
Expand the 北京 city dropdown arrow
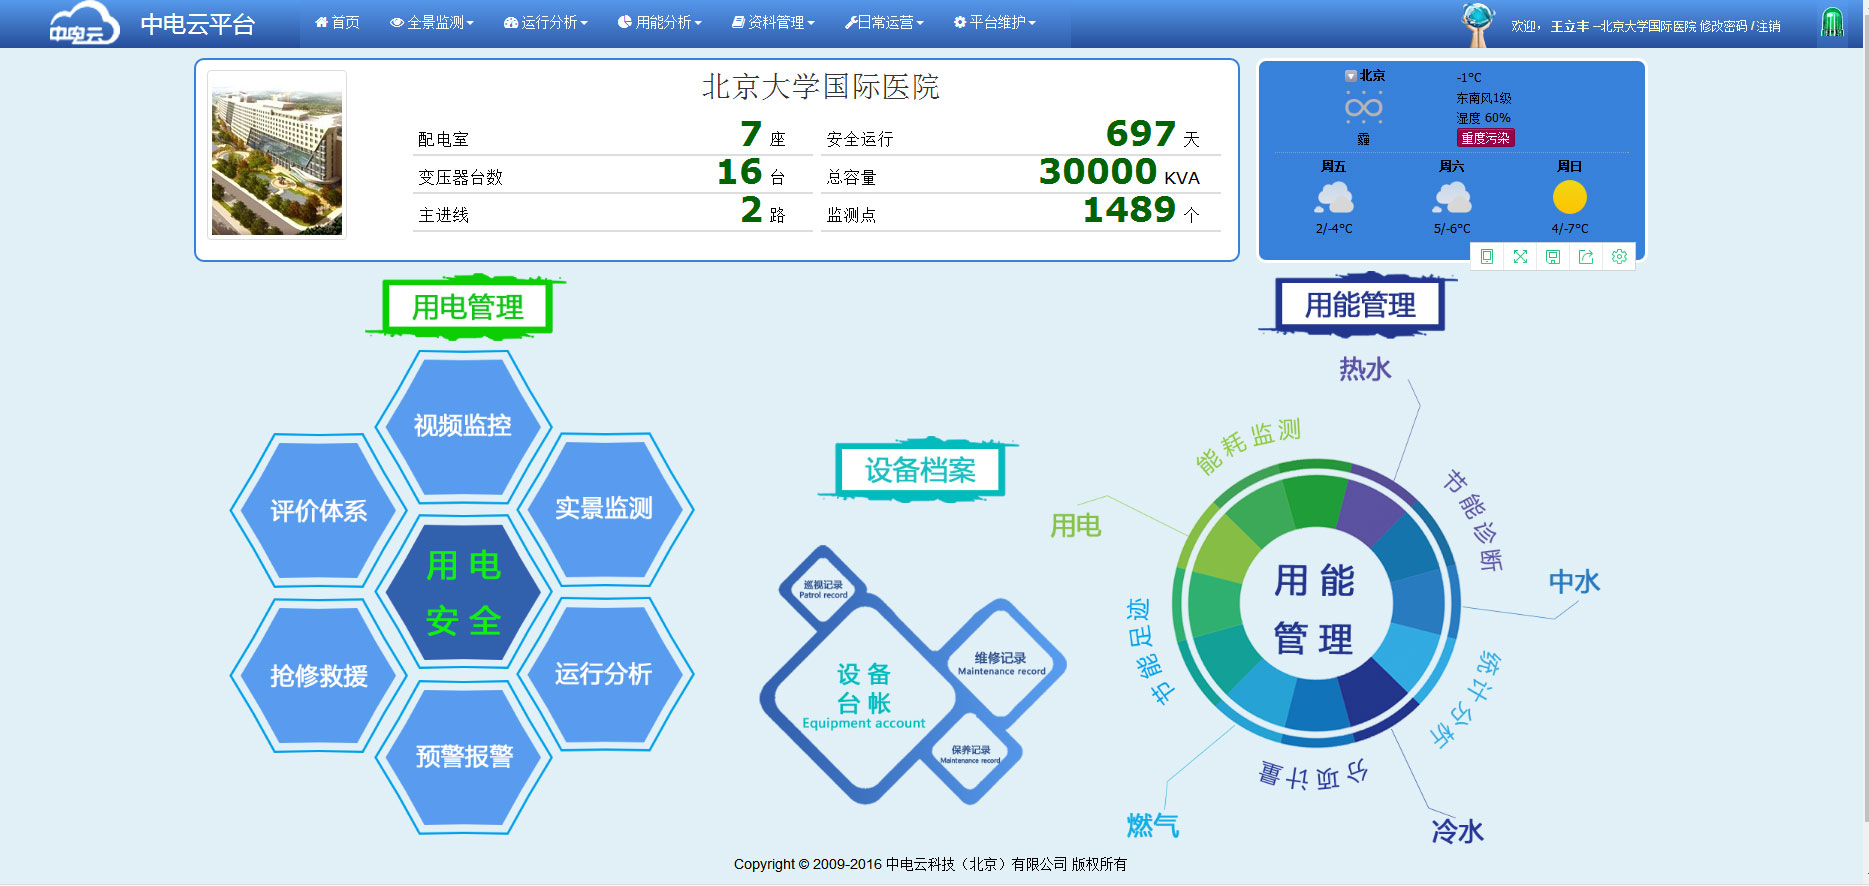point(1350,76)
